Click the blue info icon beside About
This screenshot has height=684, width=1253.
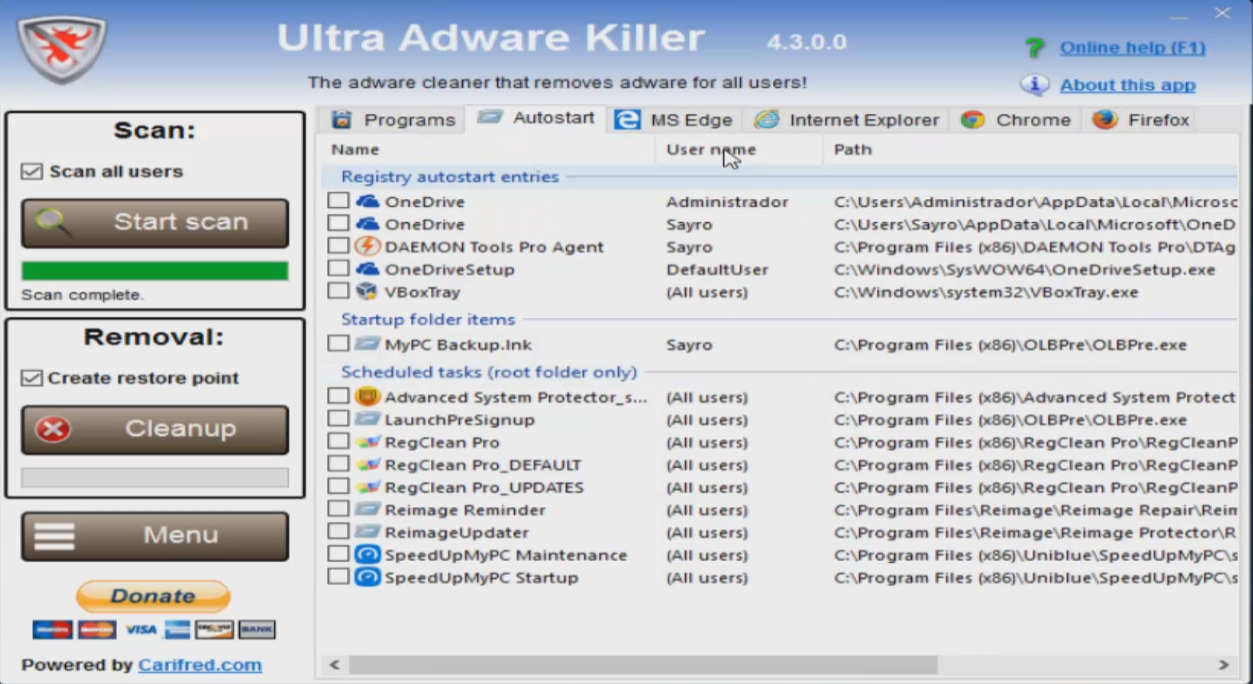pos(1035,85)
